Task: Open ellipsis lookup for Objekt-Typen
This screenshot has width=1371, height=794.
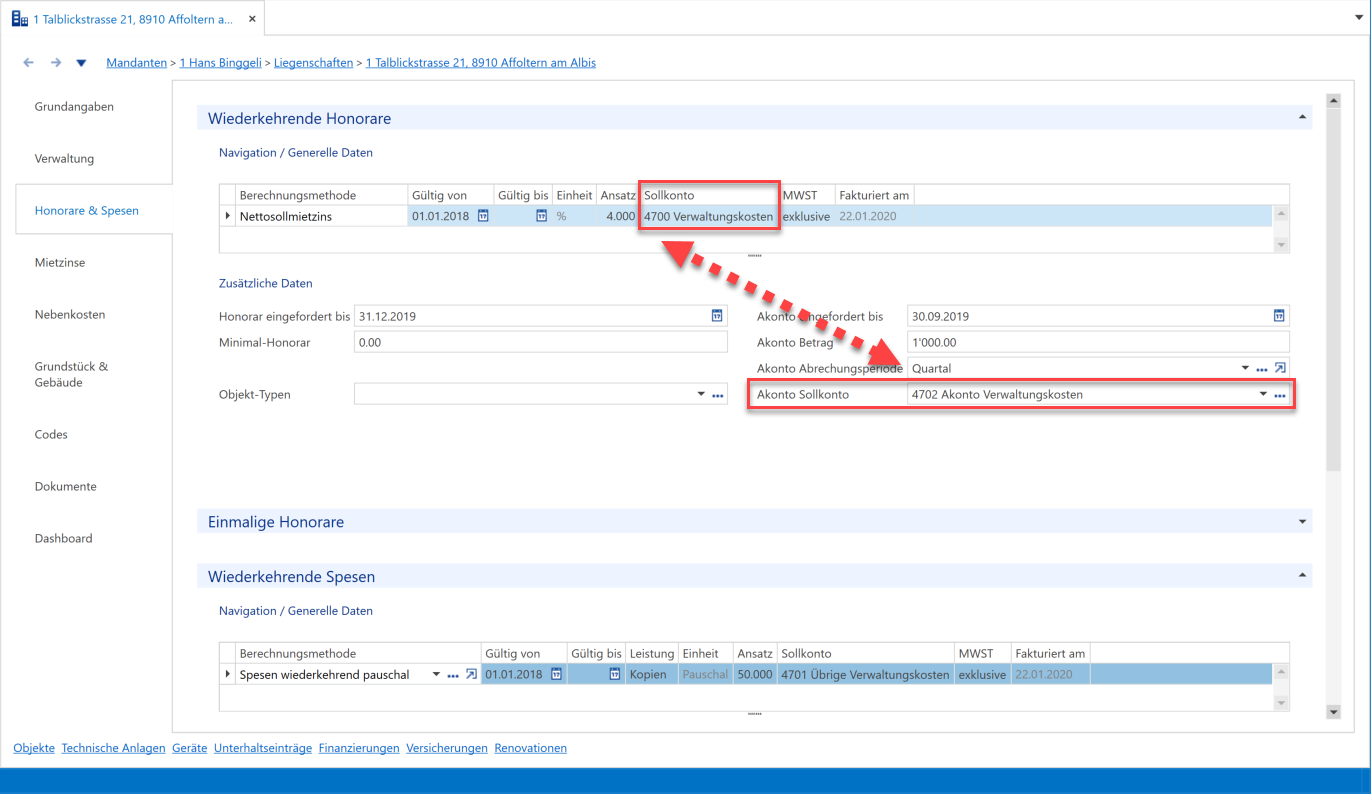Action: (x=717, y=395)
